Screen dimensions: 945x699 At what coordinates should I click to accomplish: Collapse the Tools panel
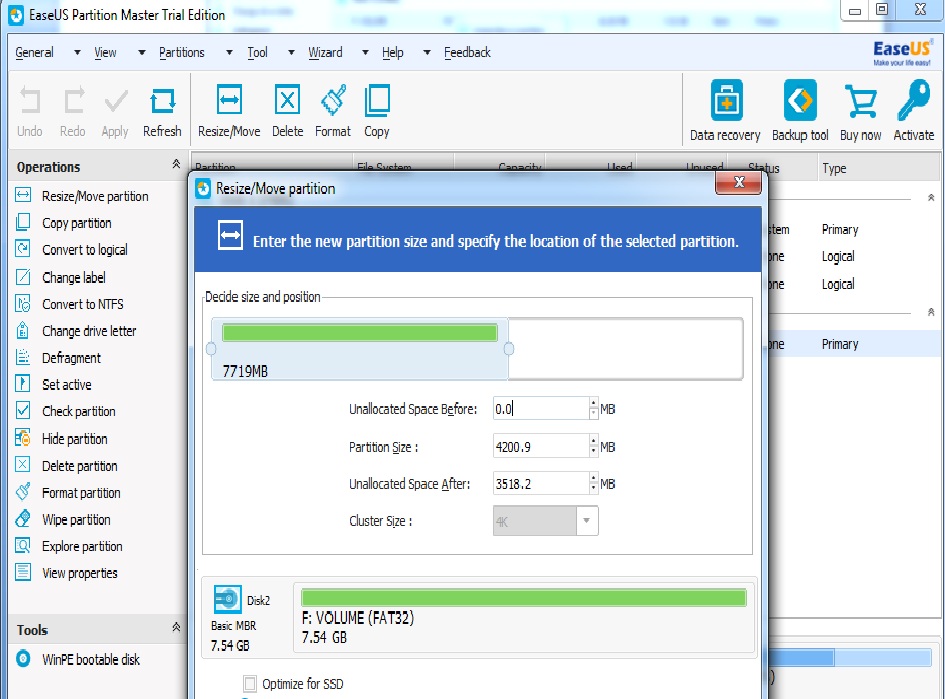[177, 630]
